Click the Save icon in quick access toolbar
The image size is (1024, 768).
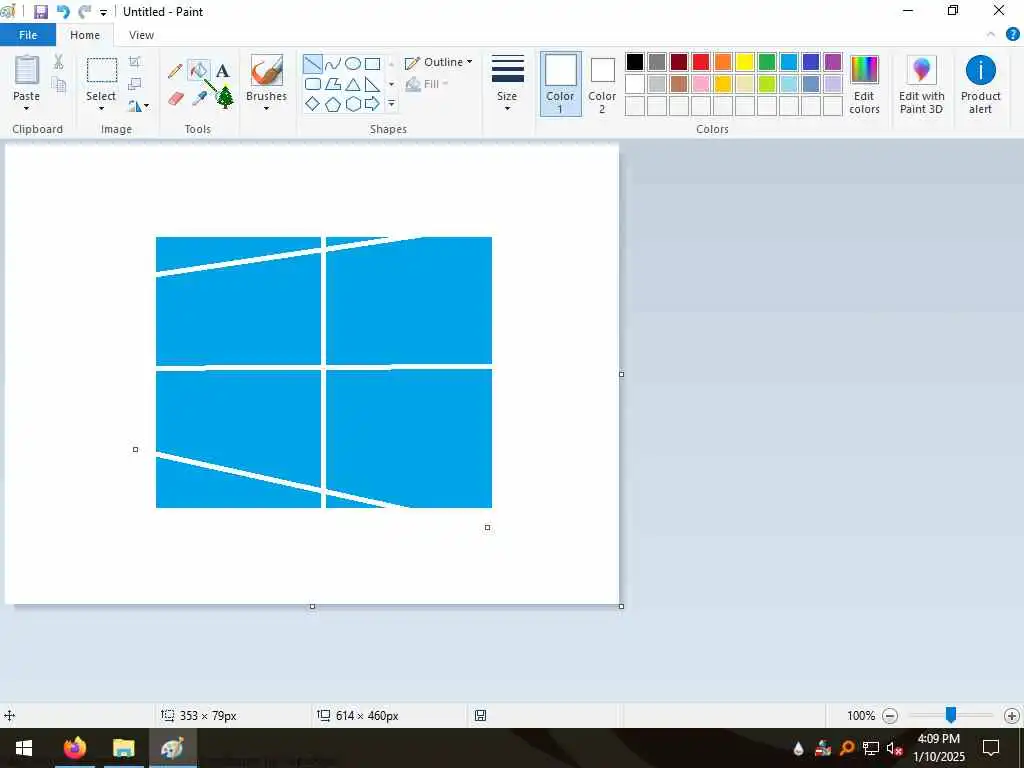tap(41, 12)
